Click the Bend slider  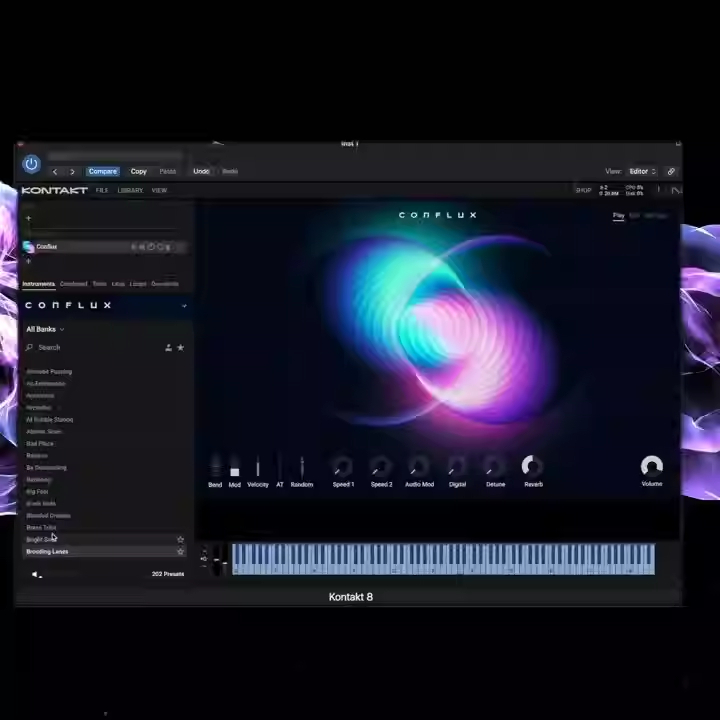215,467
